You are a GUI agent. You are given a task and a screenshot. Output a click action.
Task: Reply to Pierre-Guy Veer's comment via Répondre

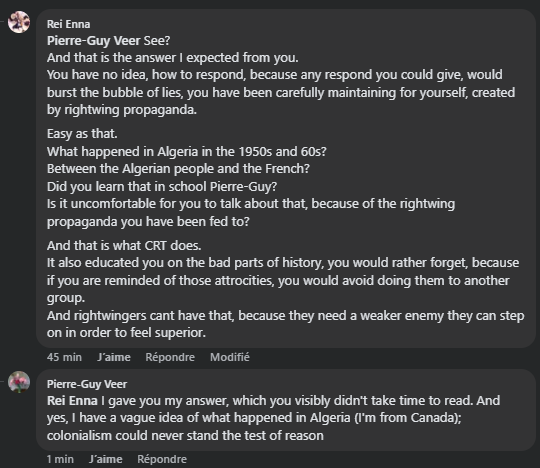coord(162,459)
